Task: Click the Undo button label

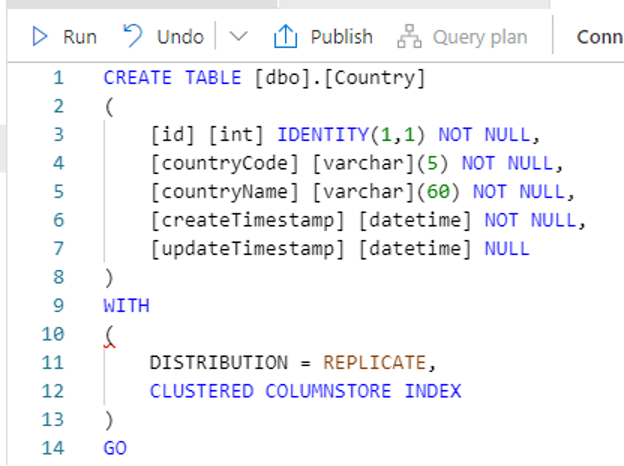Action: (180, 37)
